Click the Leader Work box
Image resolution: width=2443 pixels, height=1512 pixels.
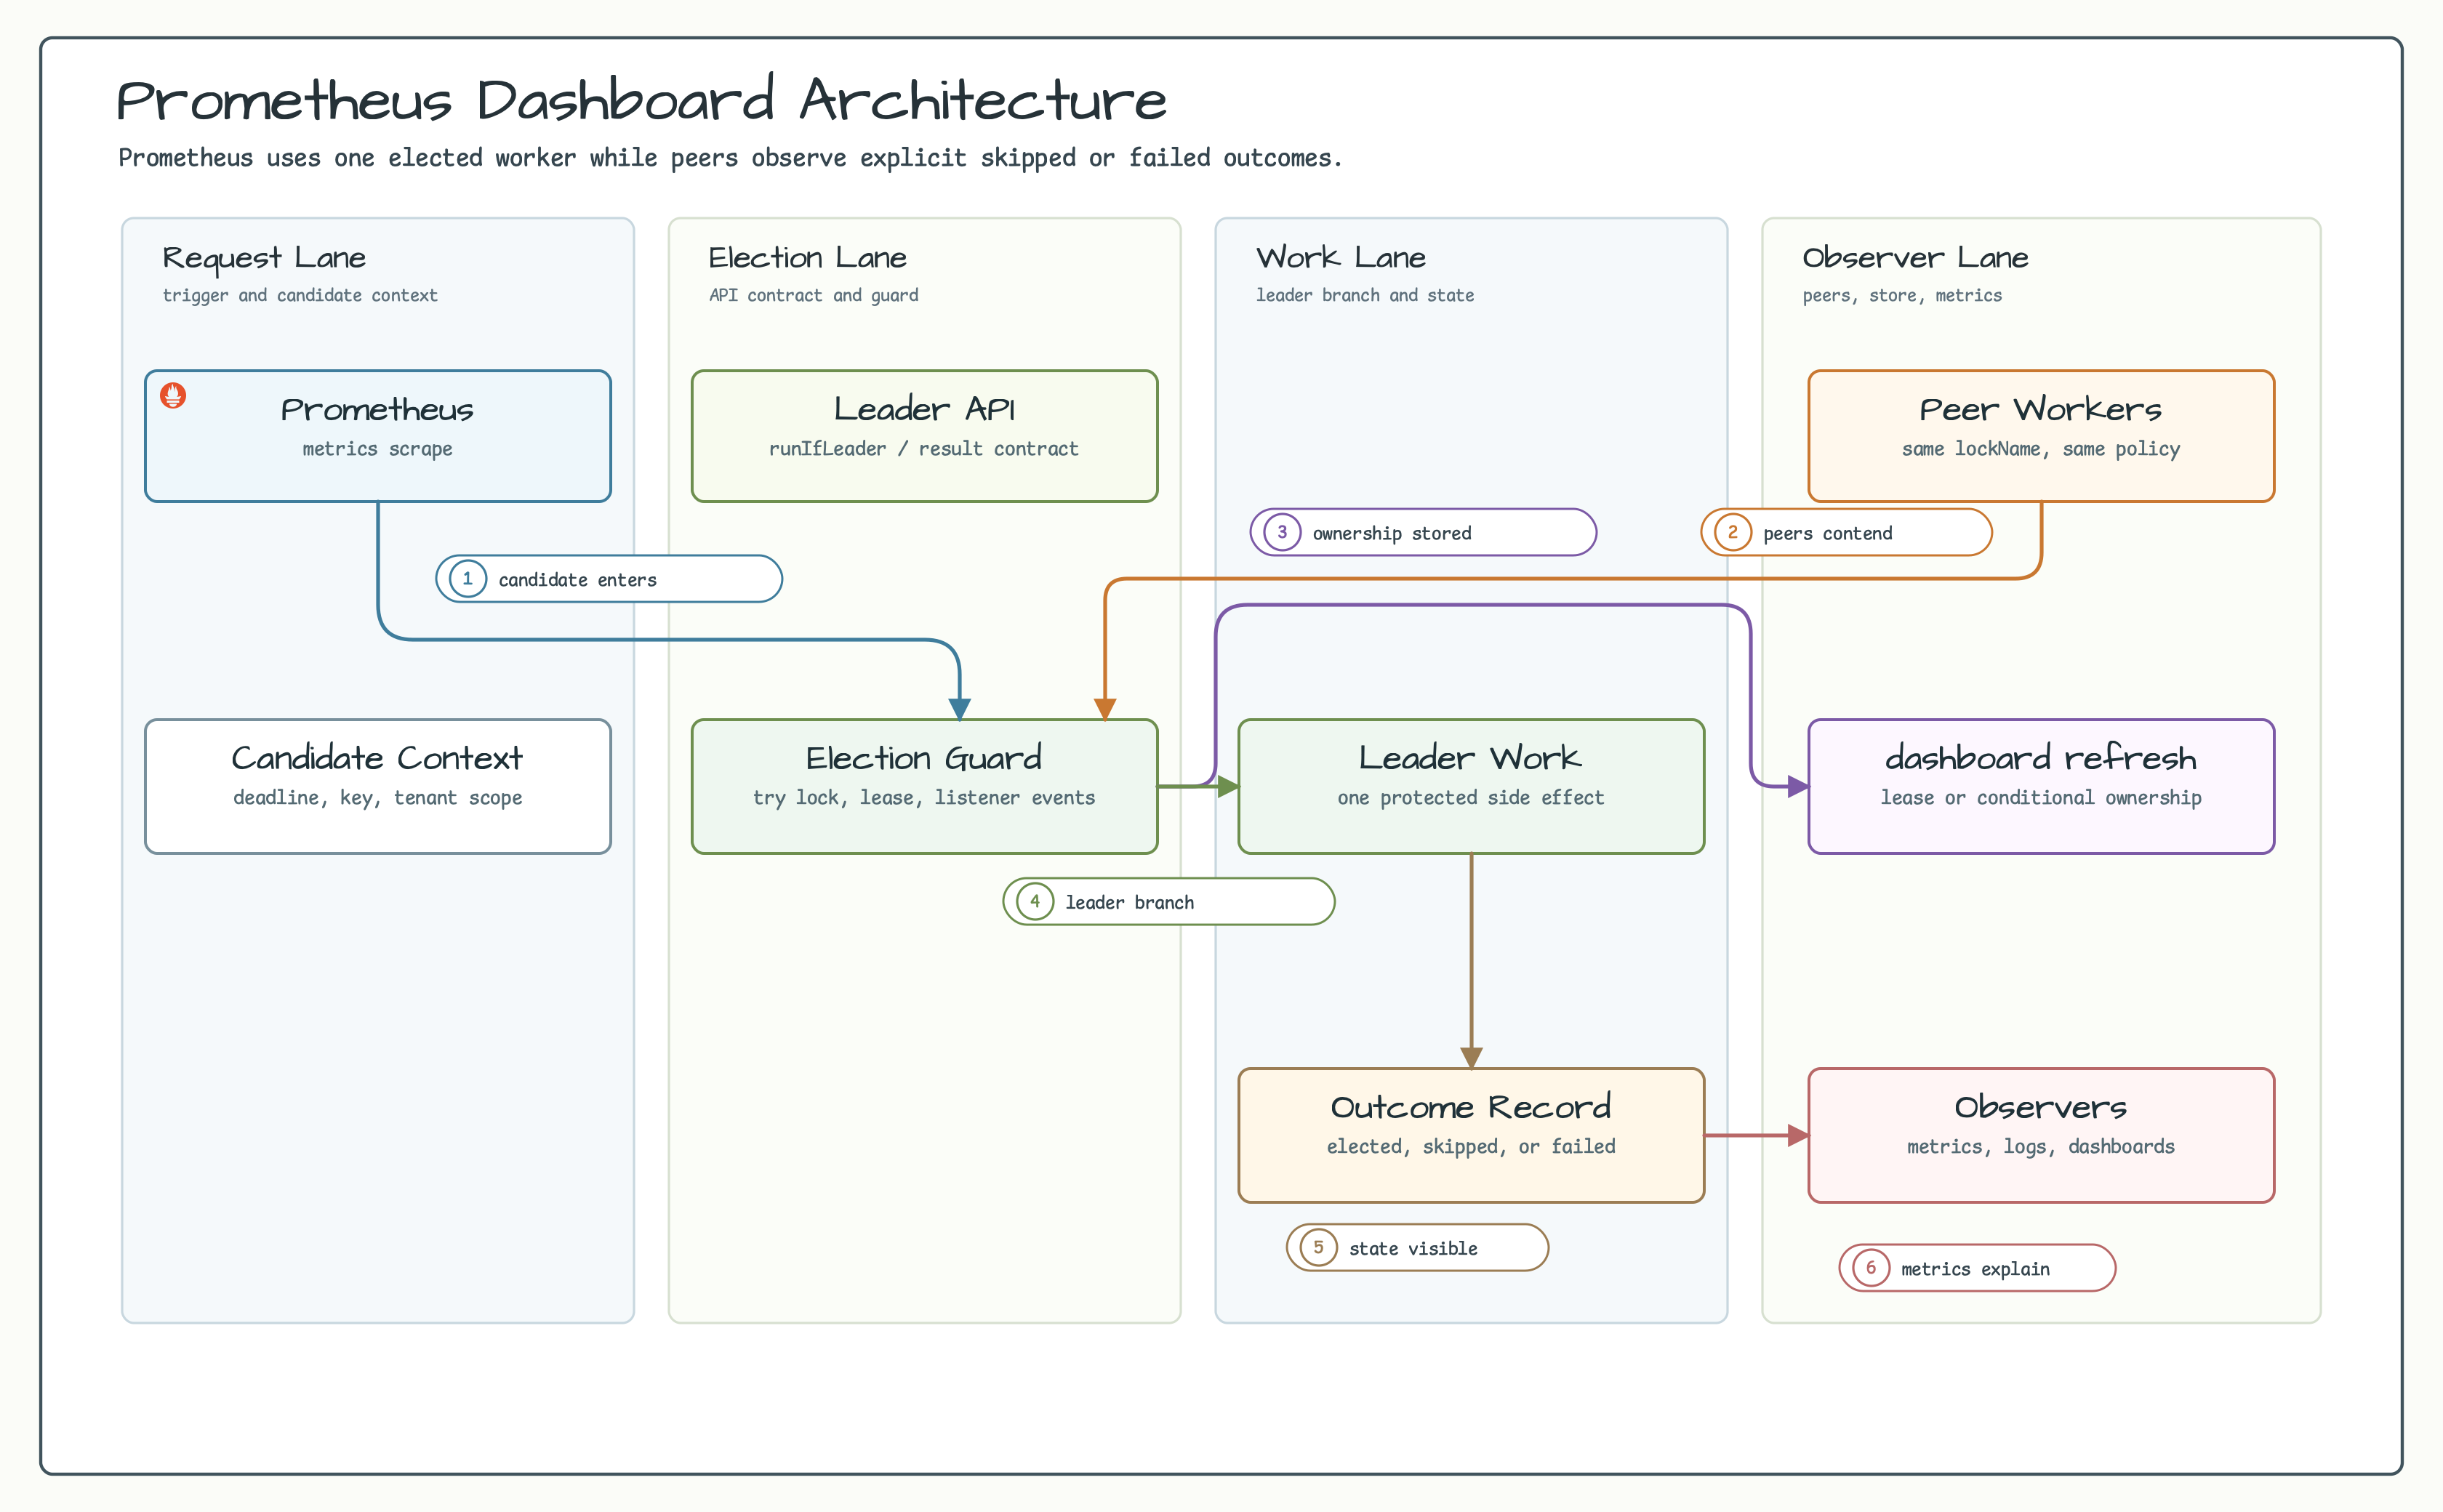point(1471,786)
